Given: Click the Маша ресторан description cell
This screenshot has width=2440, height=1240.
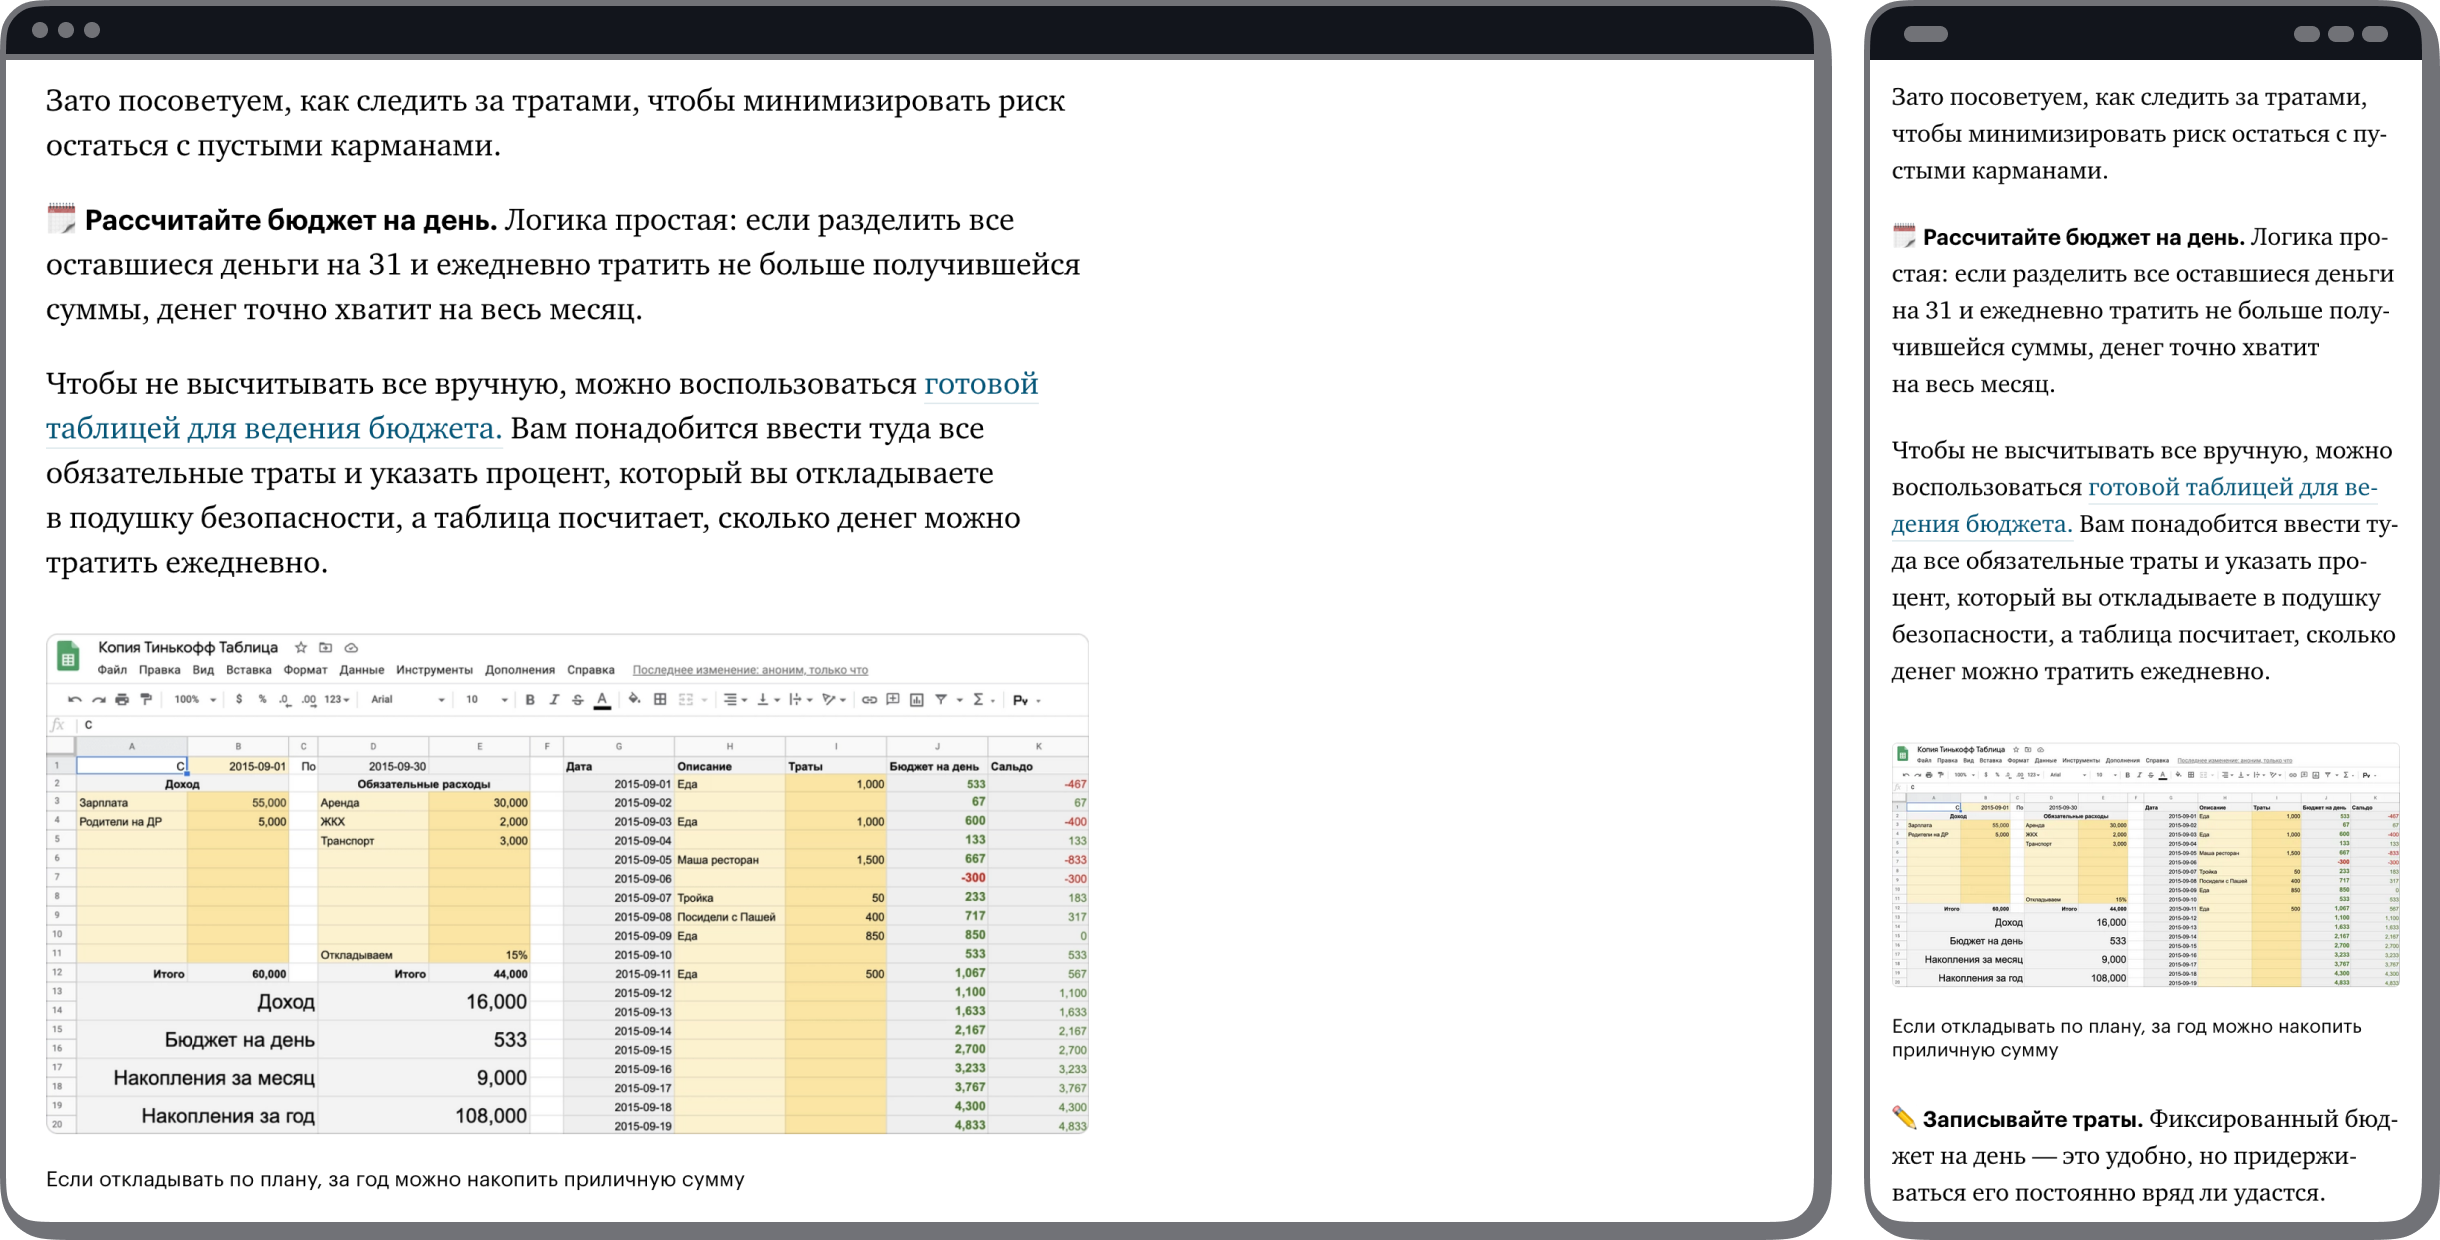Looking at the screenshot, I should coord(730,860).
